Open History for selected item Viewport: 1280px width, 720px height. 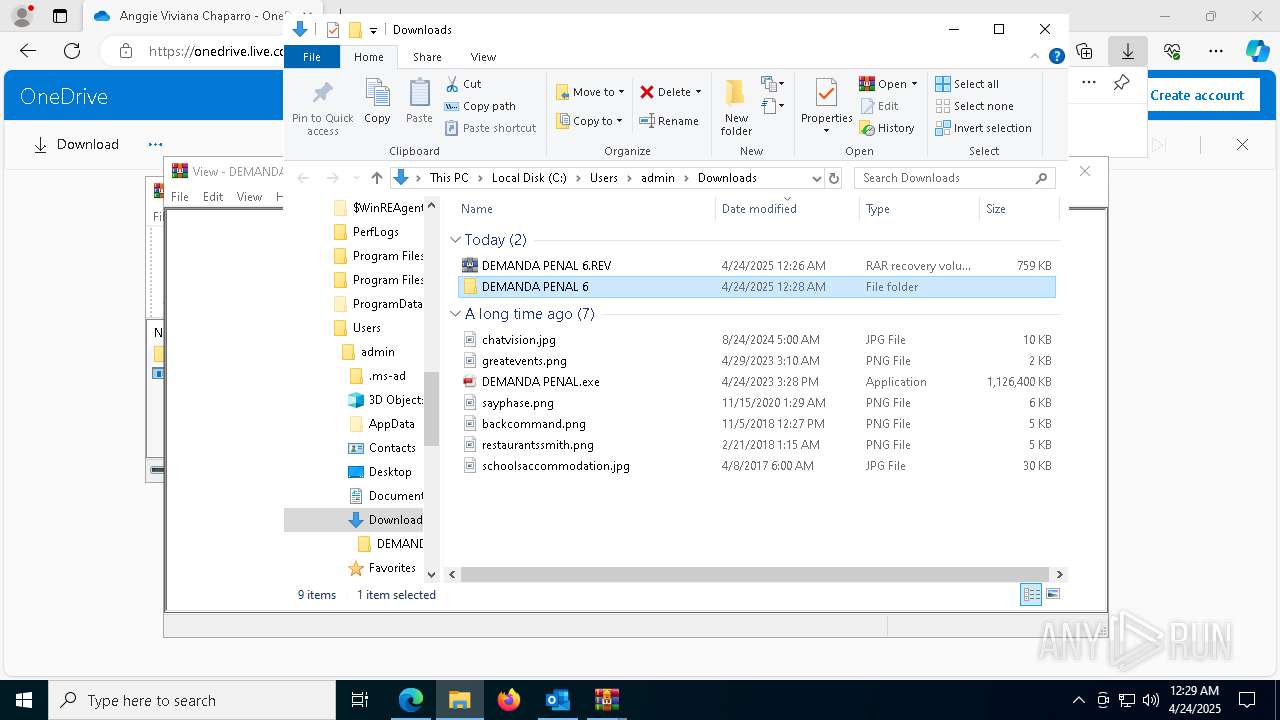[x=887, y=128]
